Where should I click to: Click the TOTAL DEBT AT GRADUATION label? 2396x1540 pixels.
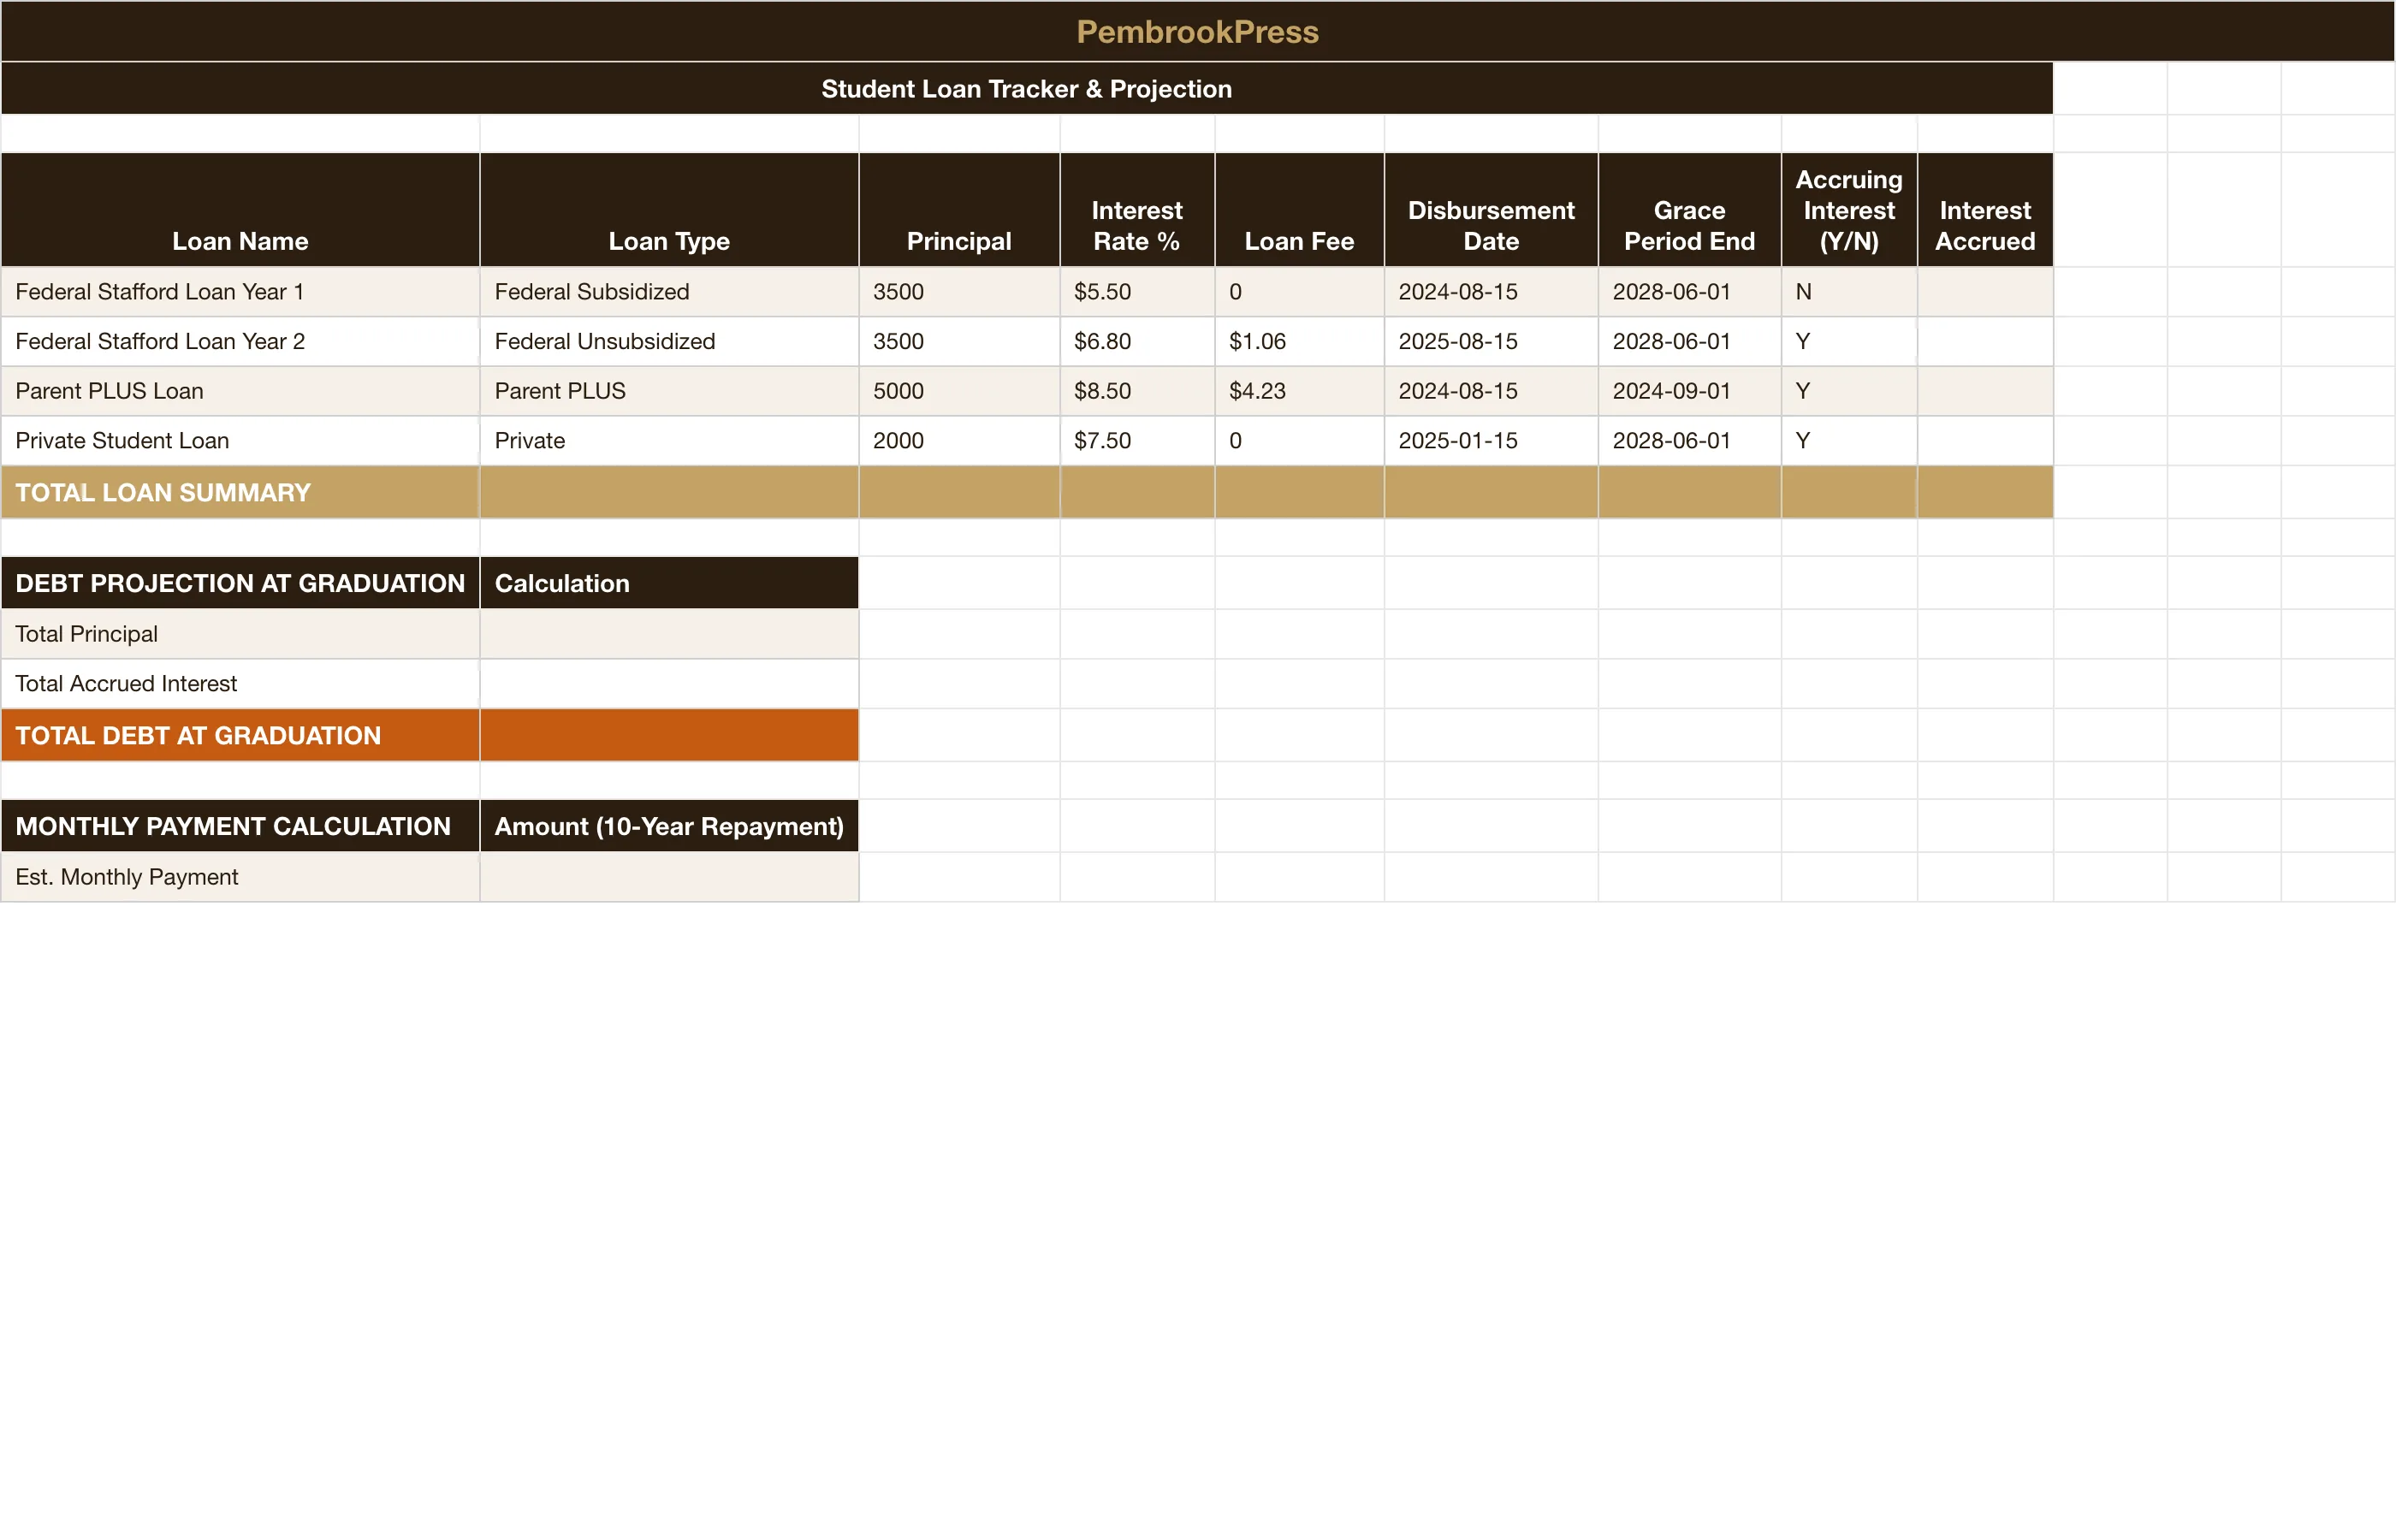[x=240, y=735]
